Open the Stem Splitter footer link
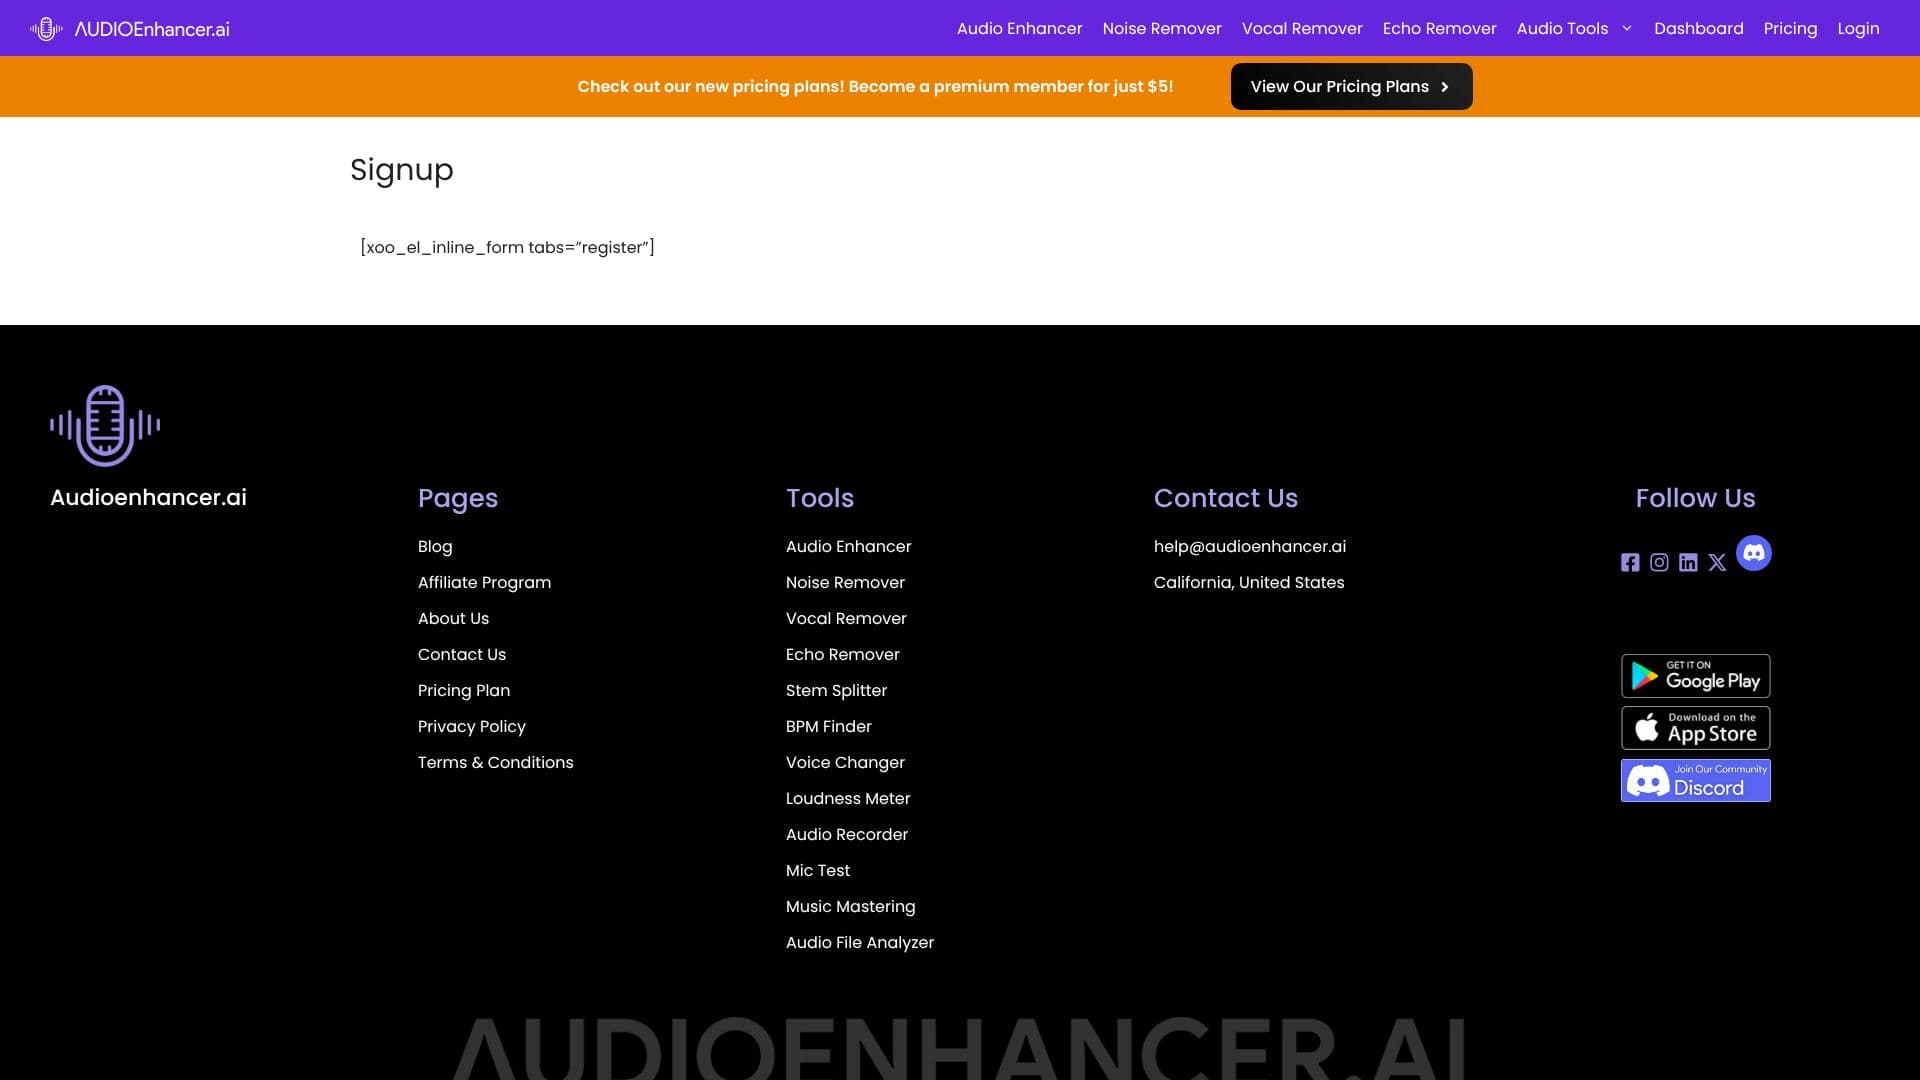This screenshot has height=1080, width=1920. [836, 690]
